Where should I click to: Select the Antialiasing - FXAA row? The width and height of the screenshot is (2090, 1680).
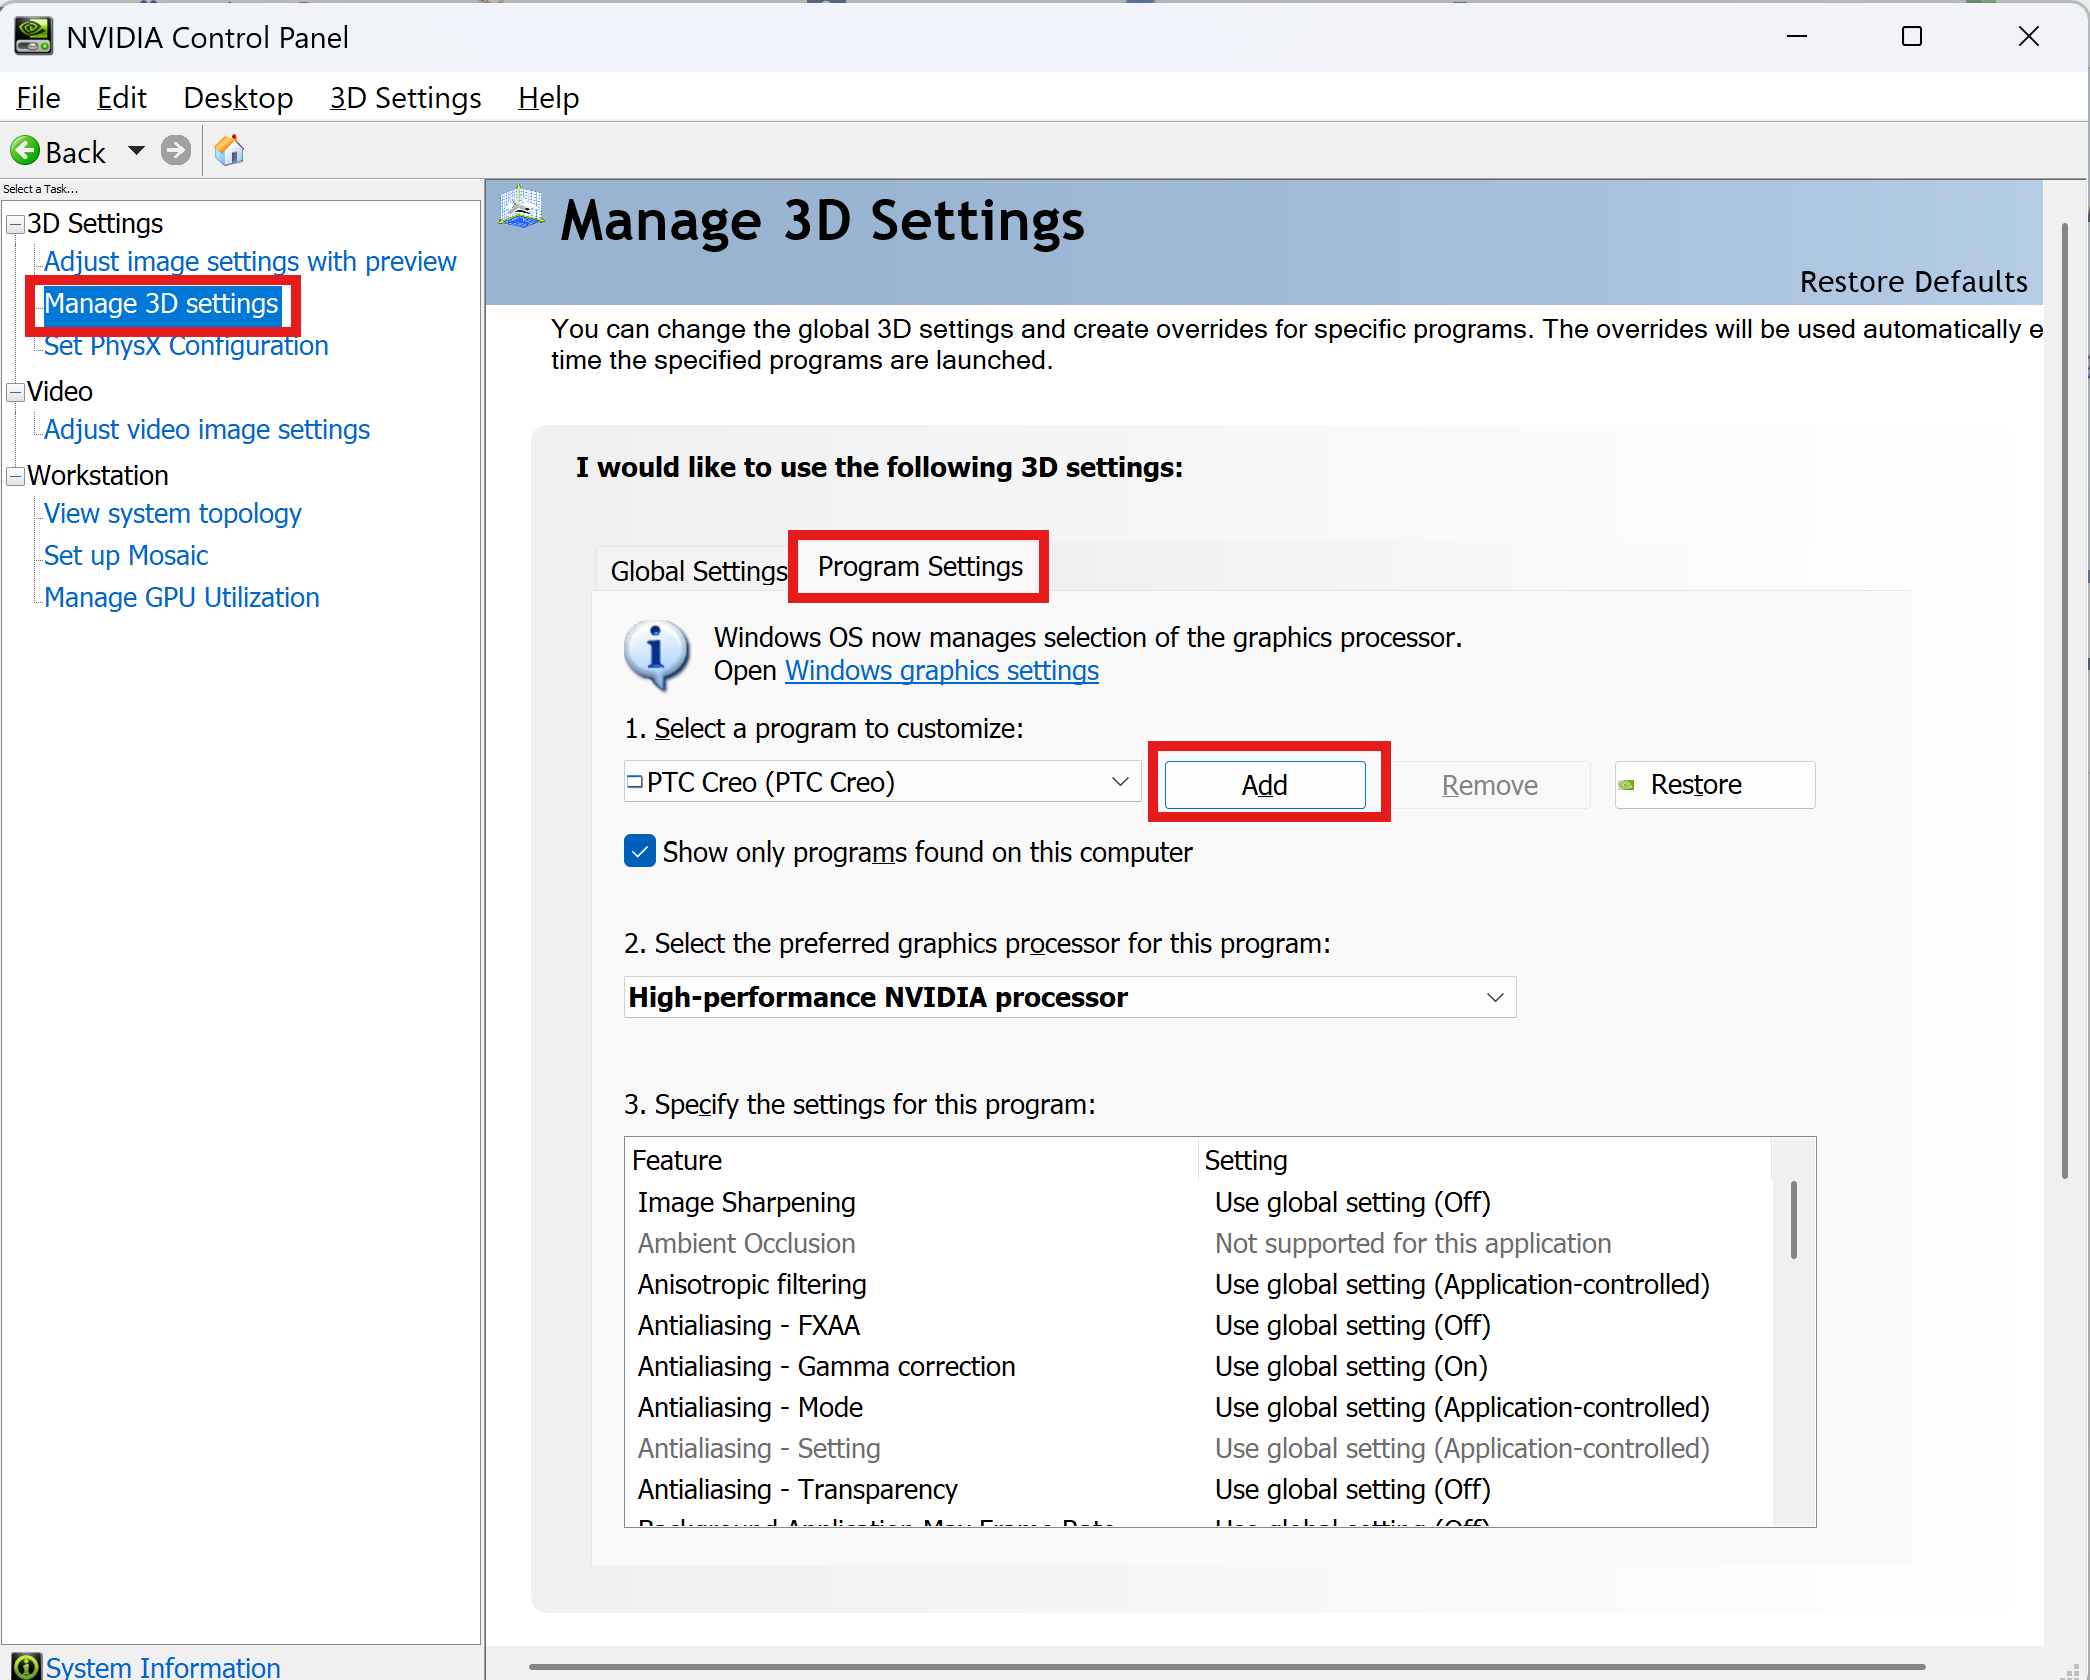(1198, 1326)
